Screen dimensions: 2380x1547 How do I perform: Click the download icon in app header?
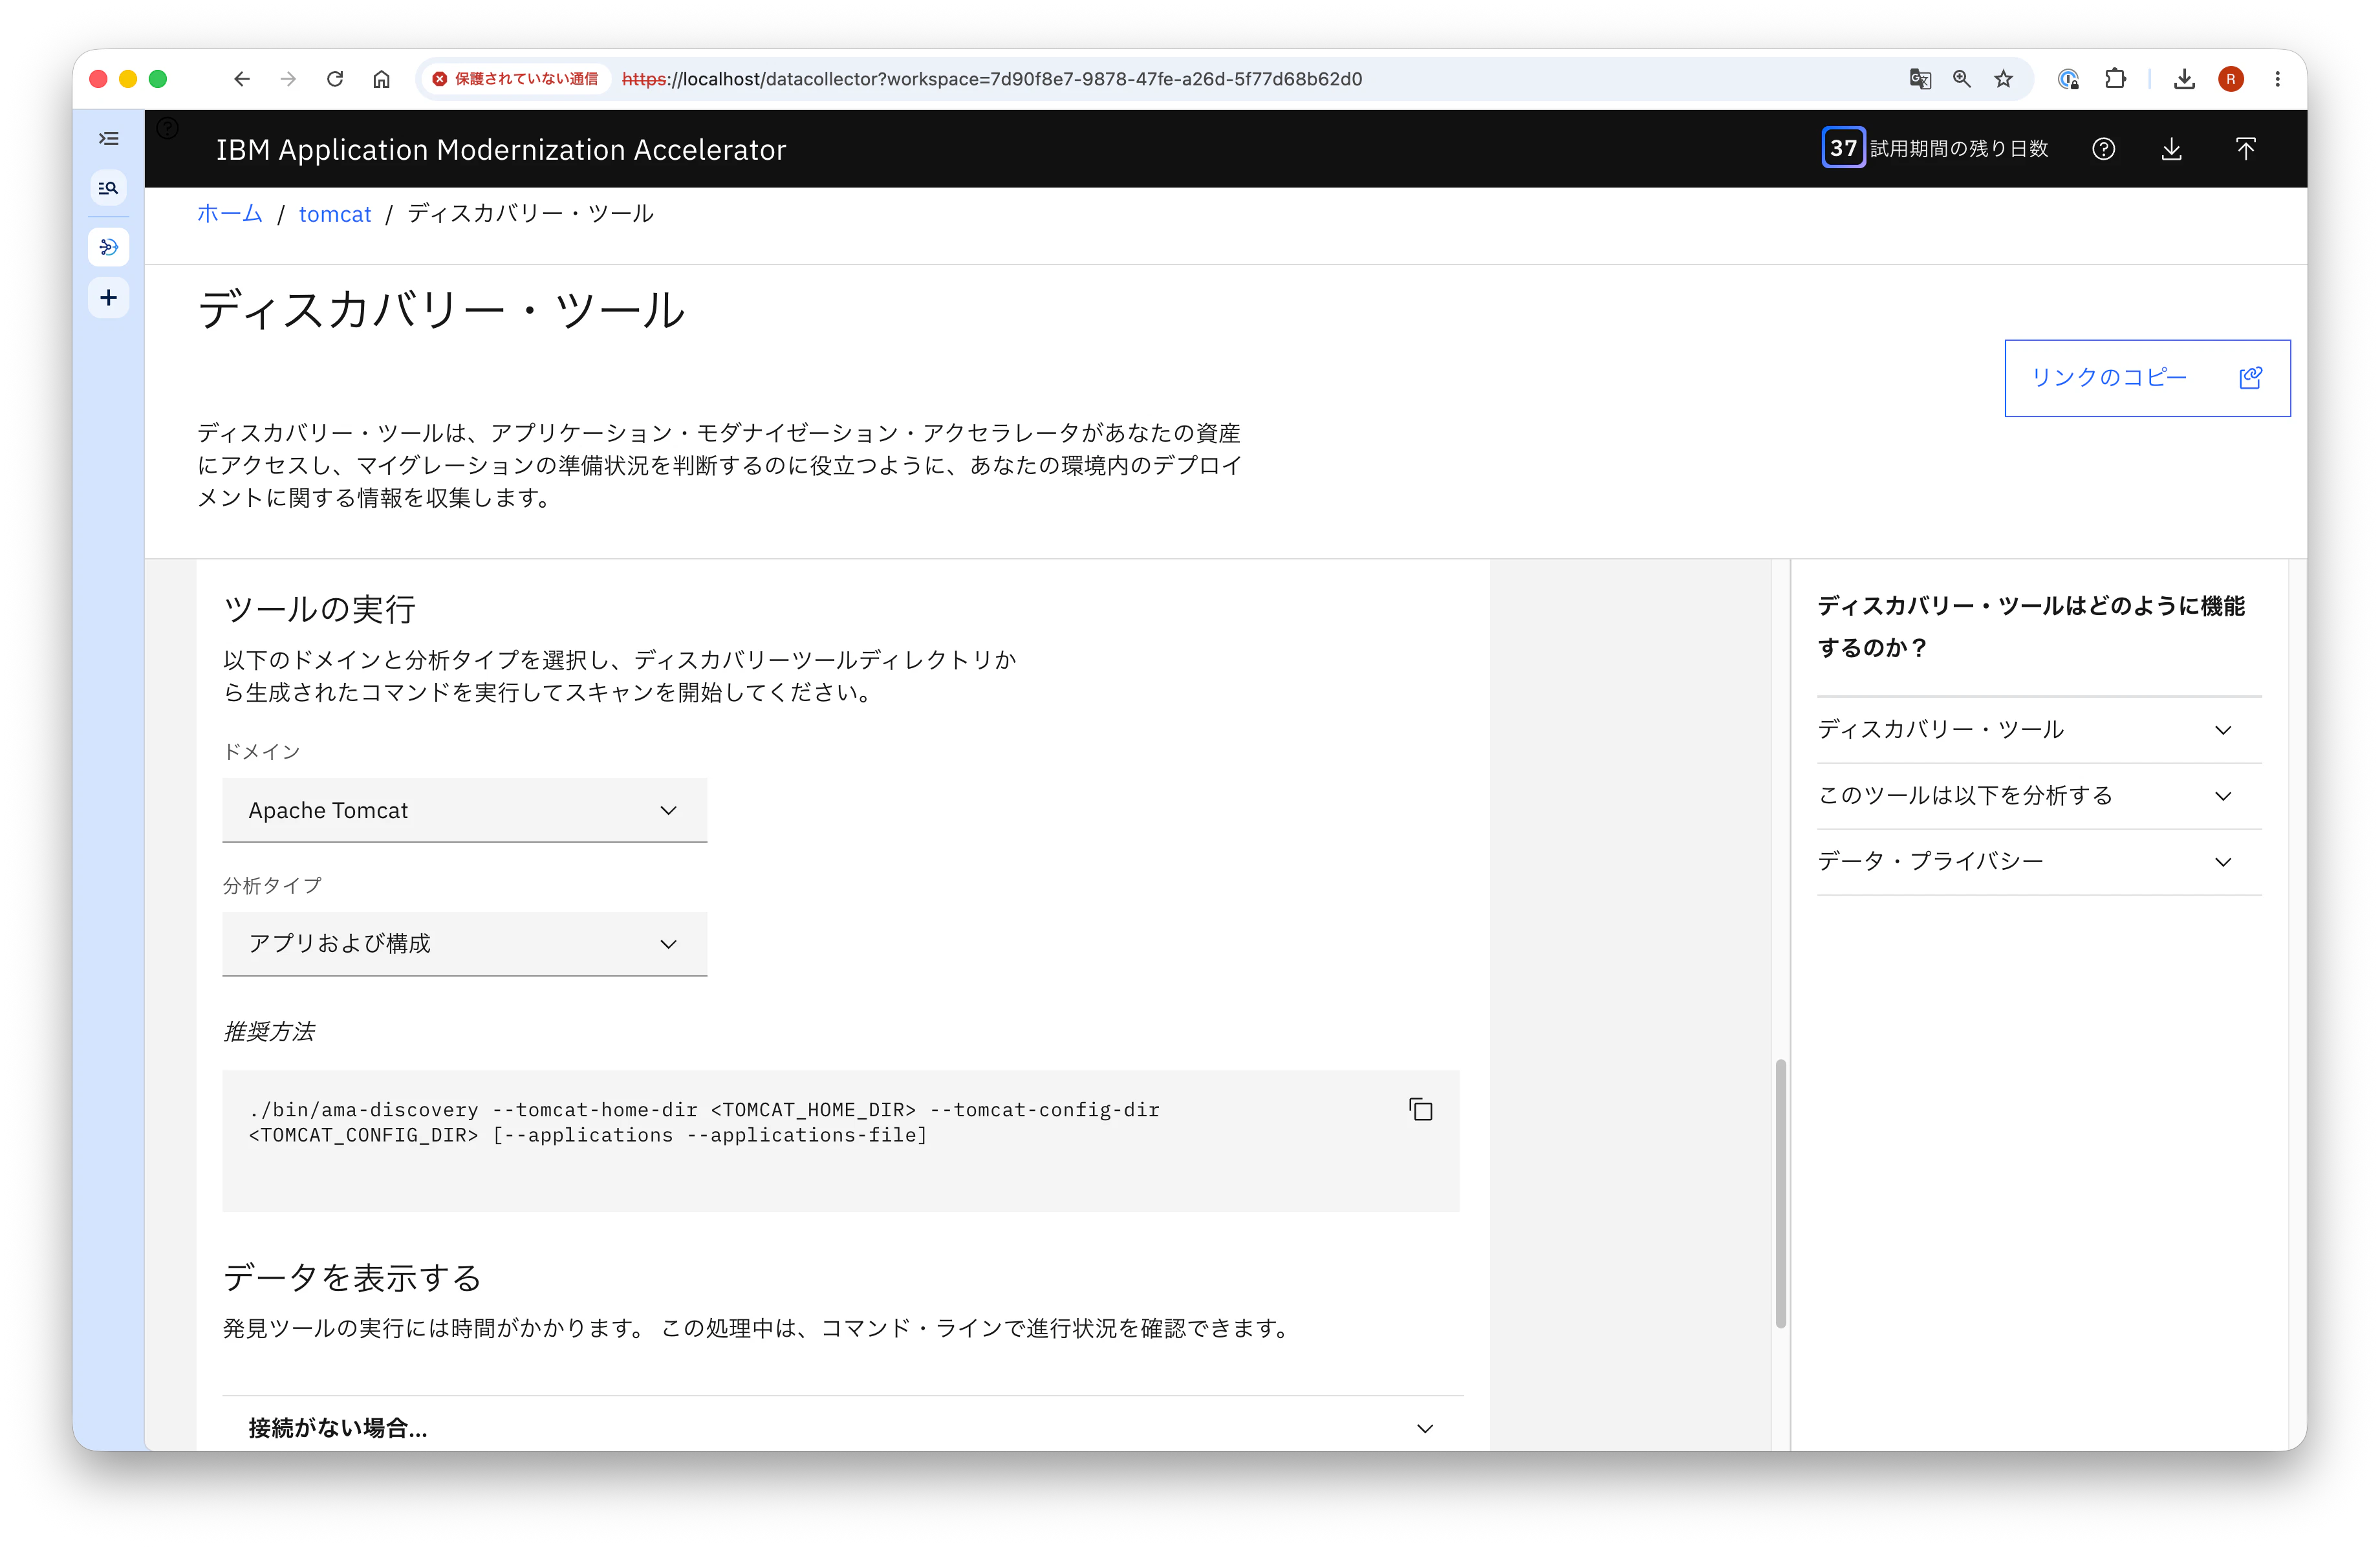pyautogui.click(x=2171, y=149)
